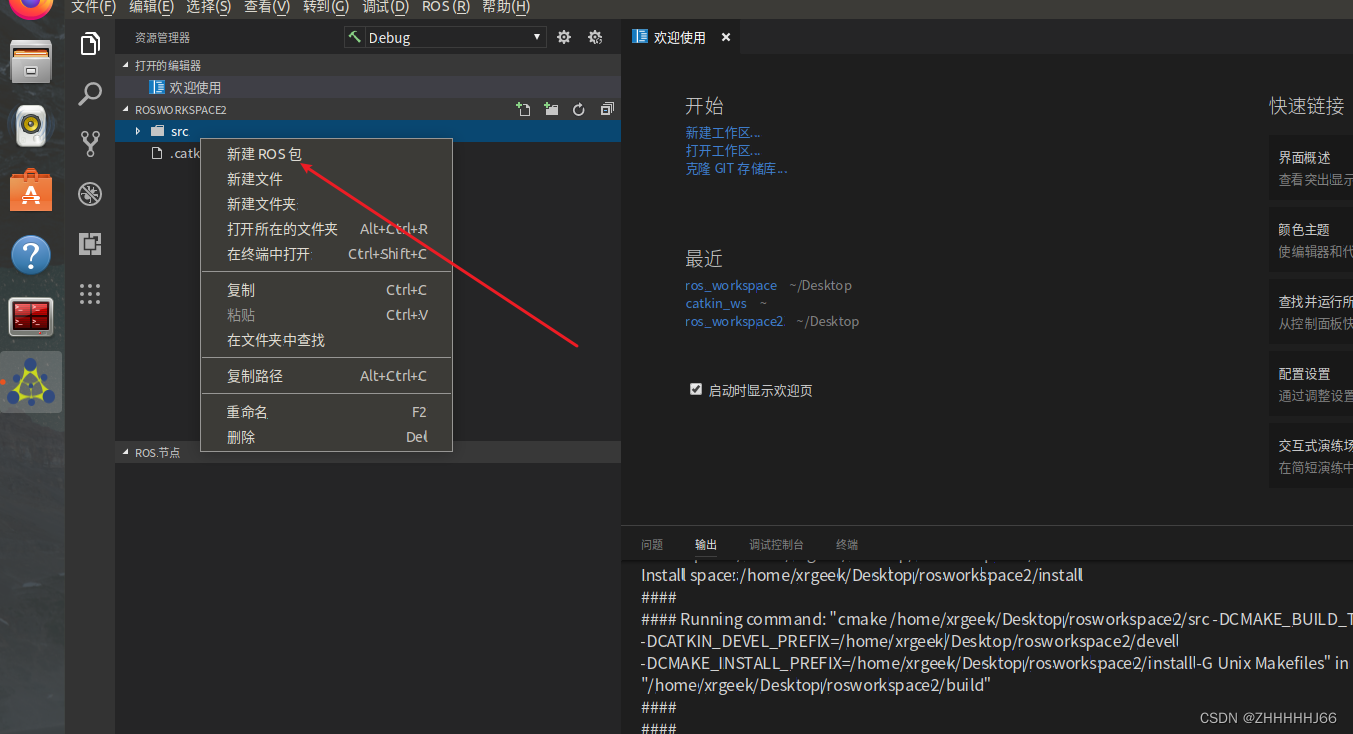Click the 克隆 GIT 存储库... link
Image resolution: width=1353 pixels, height=734 pixels.
[x=736, y=168]
